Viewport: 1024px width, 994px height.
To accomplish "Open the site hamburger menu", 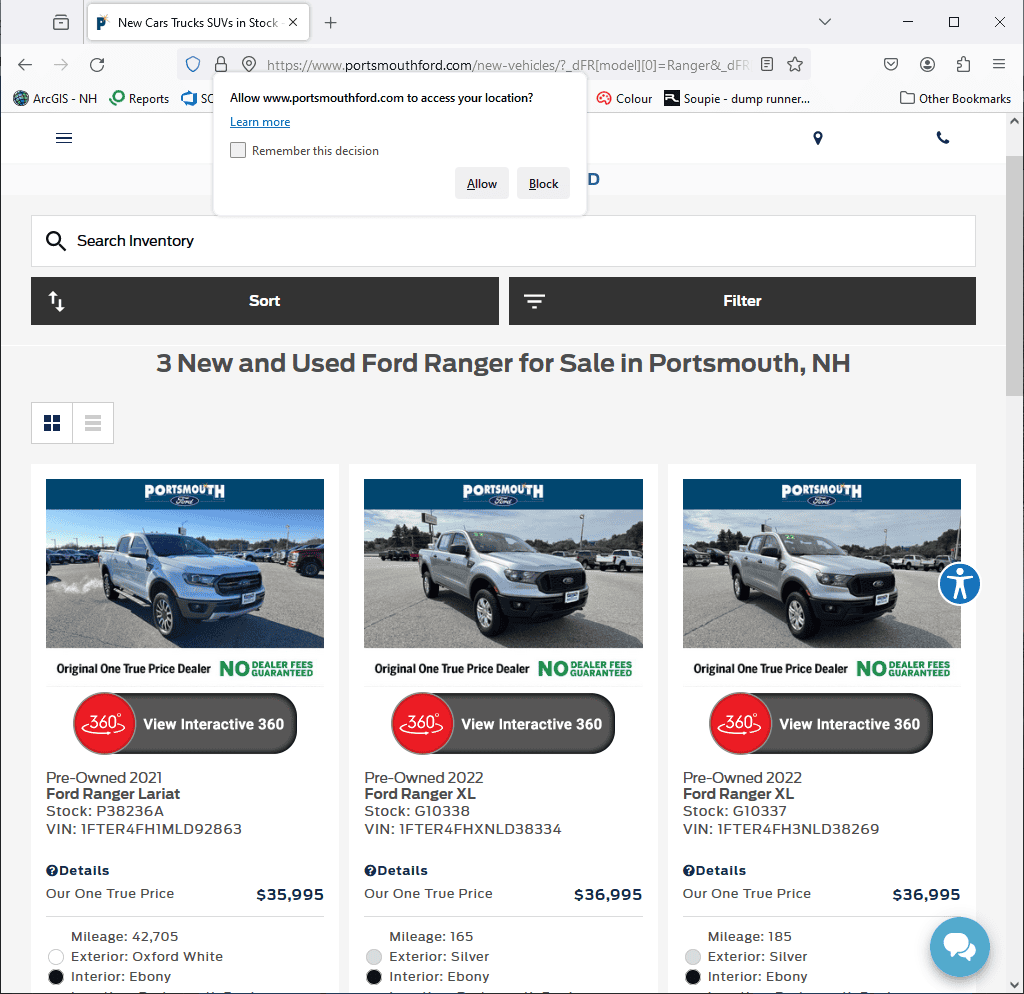I will [64, 138].
